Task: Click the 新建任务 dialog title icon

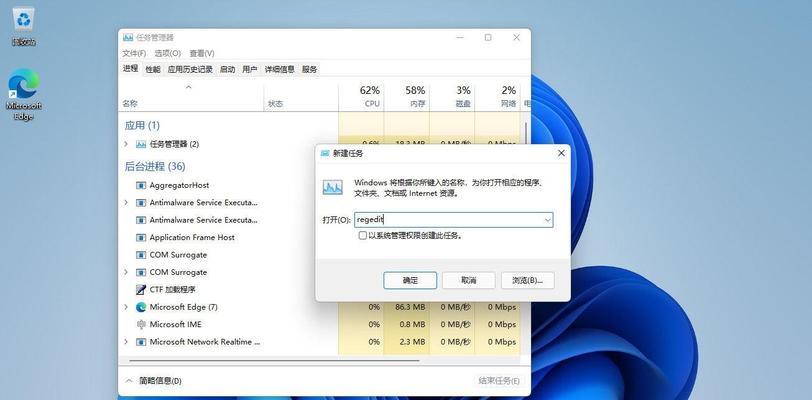Action: (x=325, y=153)
